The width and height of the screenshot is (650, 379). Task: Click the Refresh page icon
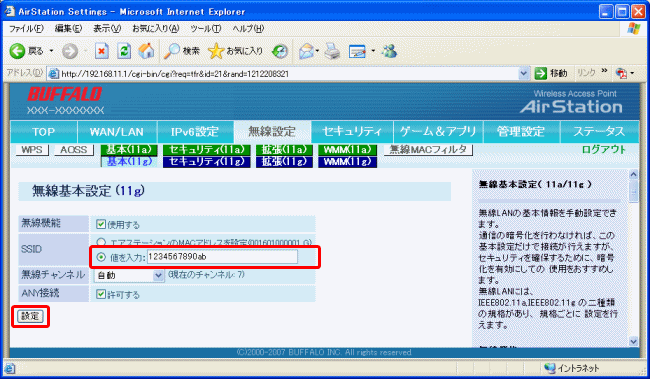tap(124, 51)
